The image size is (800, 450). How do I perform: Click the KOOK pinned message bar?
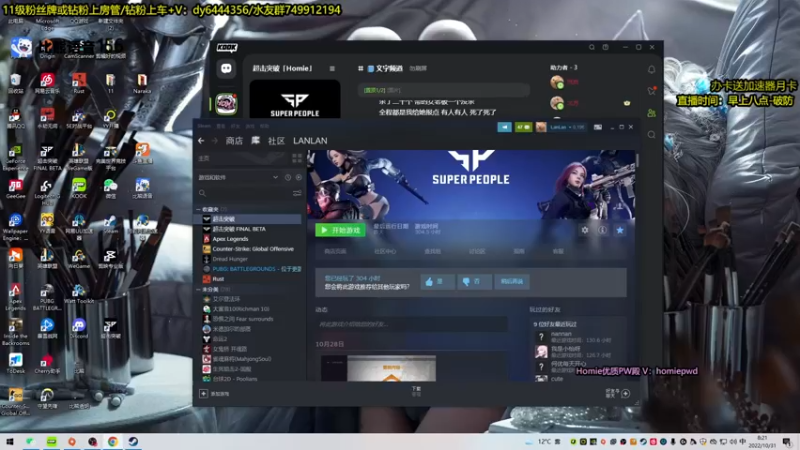[443, 90]
